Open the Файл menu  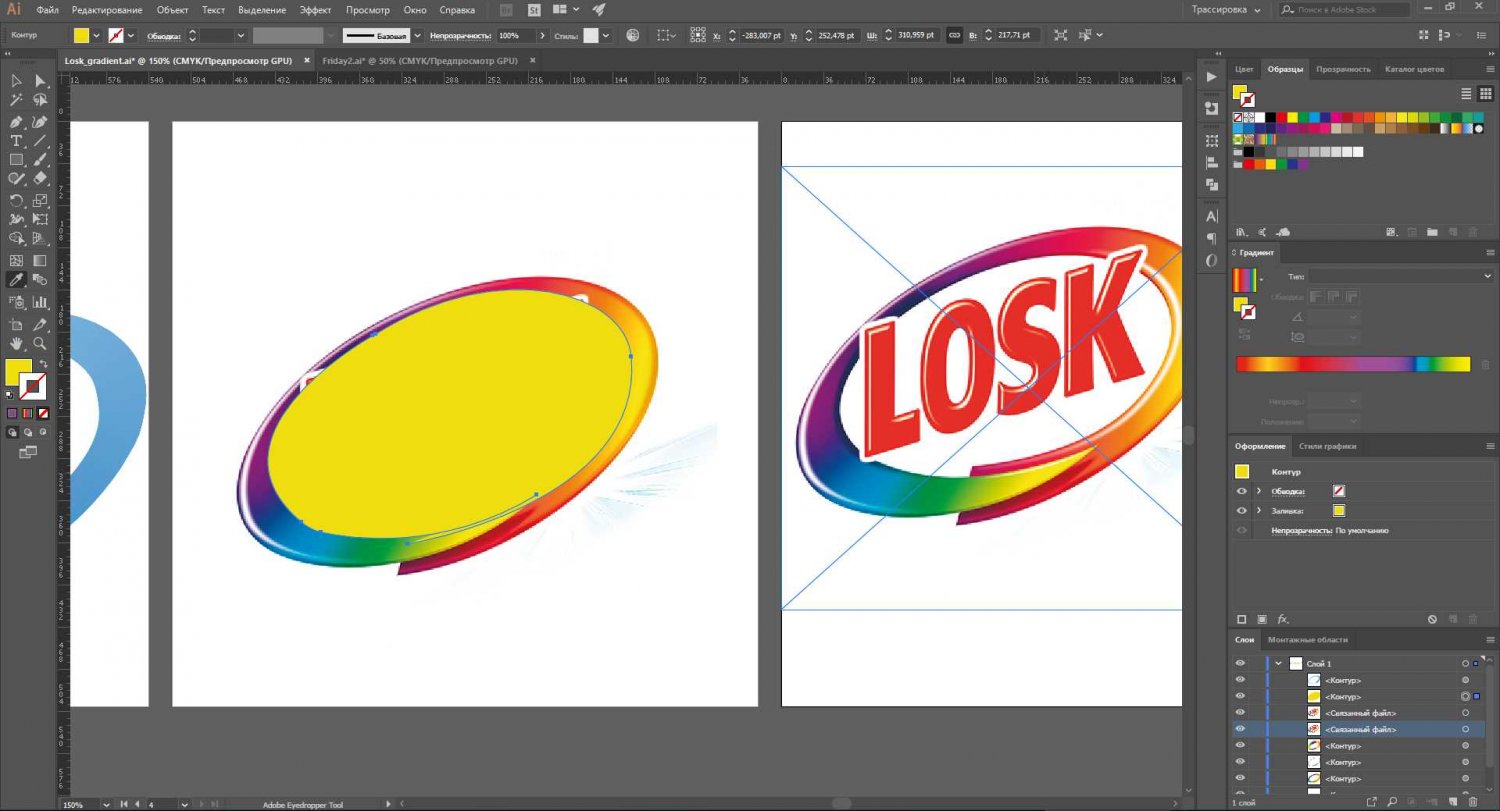(x=46, y=9)
